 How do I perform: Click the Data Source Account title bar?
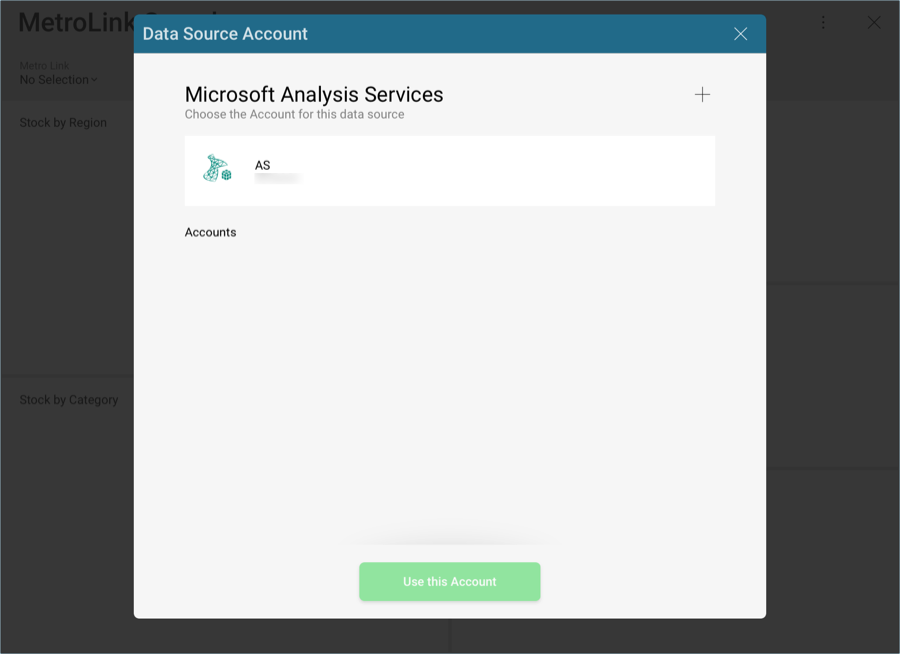tap(400, 34)
